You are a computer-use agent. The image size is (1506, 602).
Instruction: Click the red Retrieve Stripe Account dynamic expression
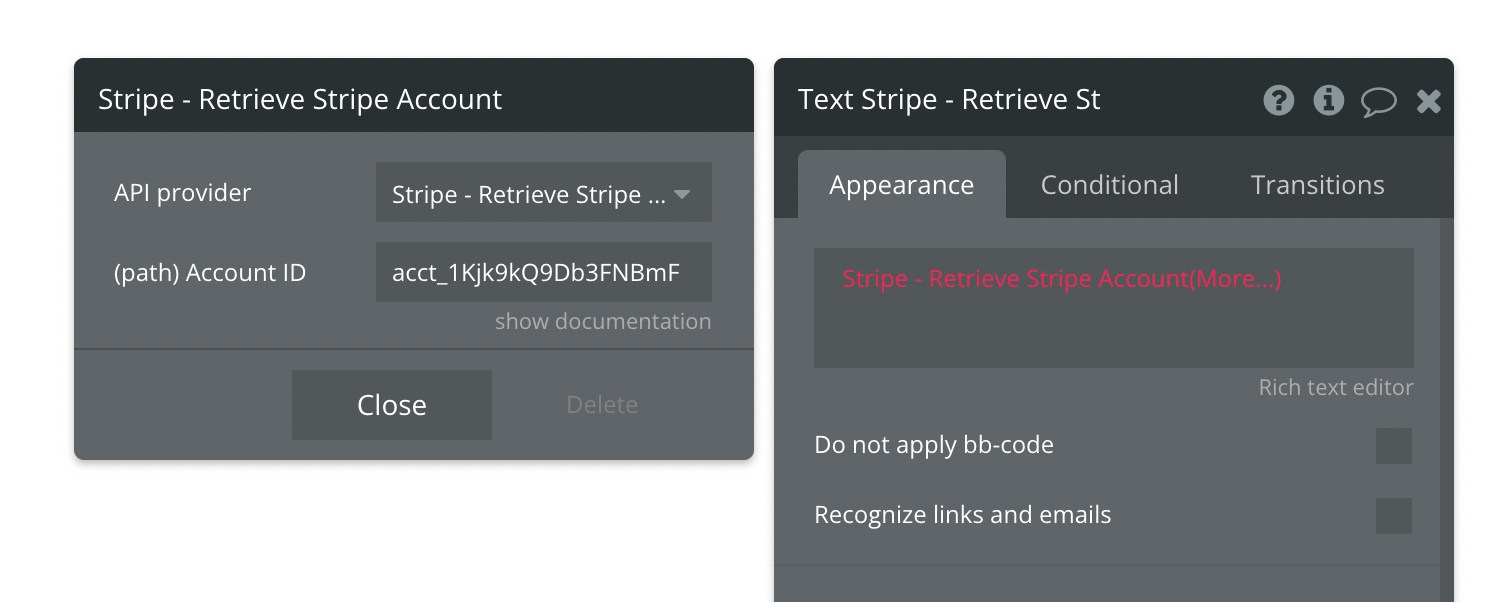pos(1061,279)
